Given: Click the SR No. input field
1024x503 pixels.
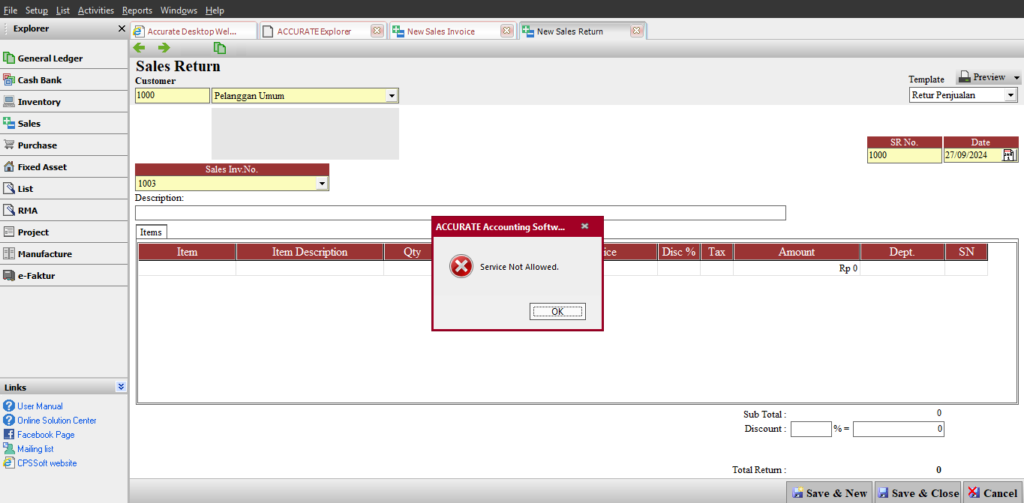Looking at the screenshot, I should click(x=904, y=155).
